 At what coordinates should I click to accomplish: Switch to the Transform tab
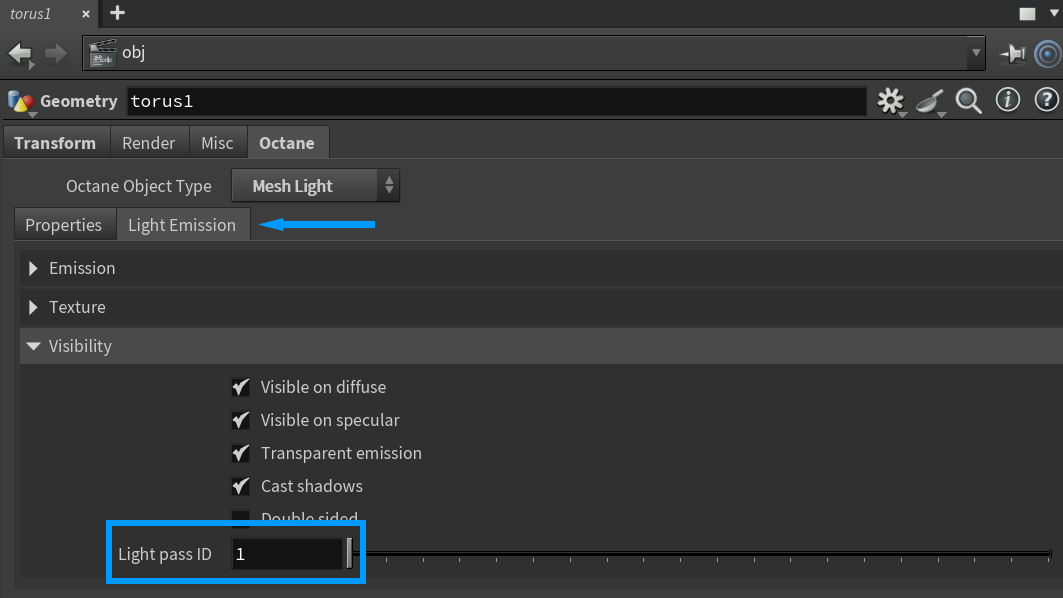tap(55, 143)
